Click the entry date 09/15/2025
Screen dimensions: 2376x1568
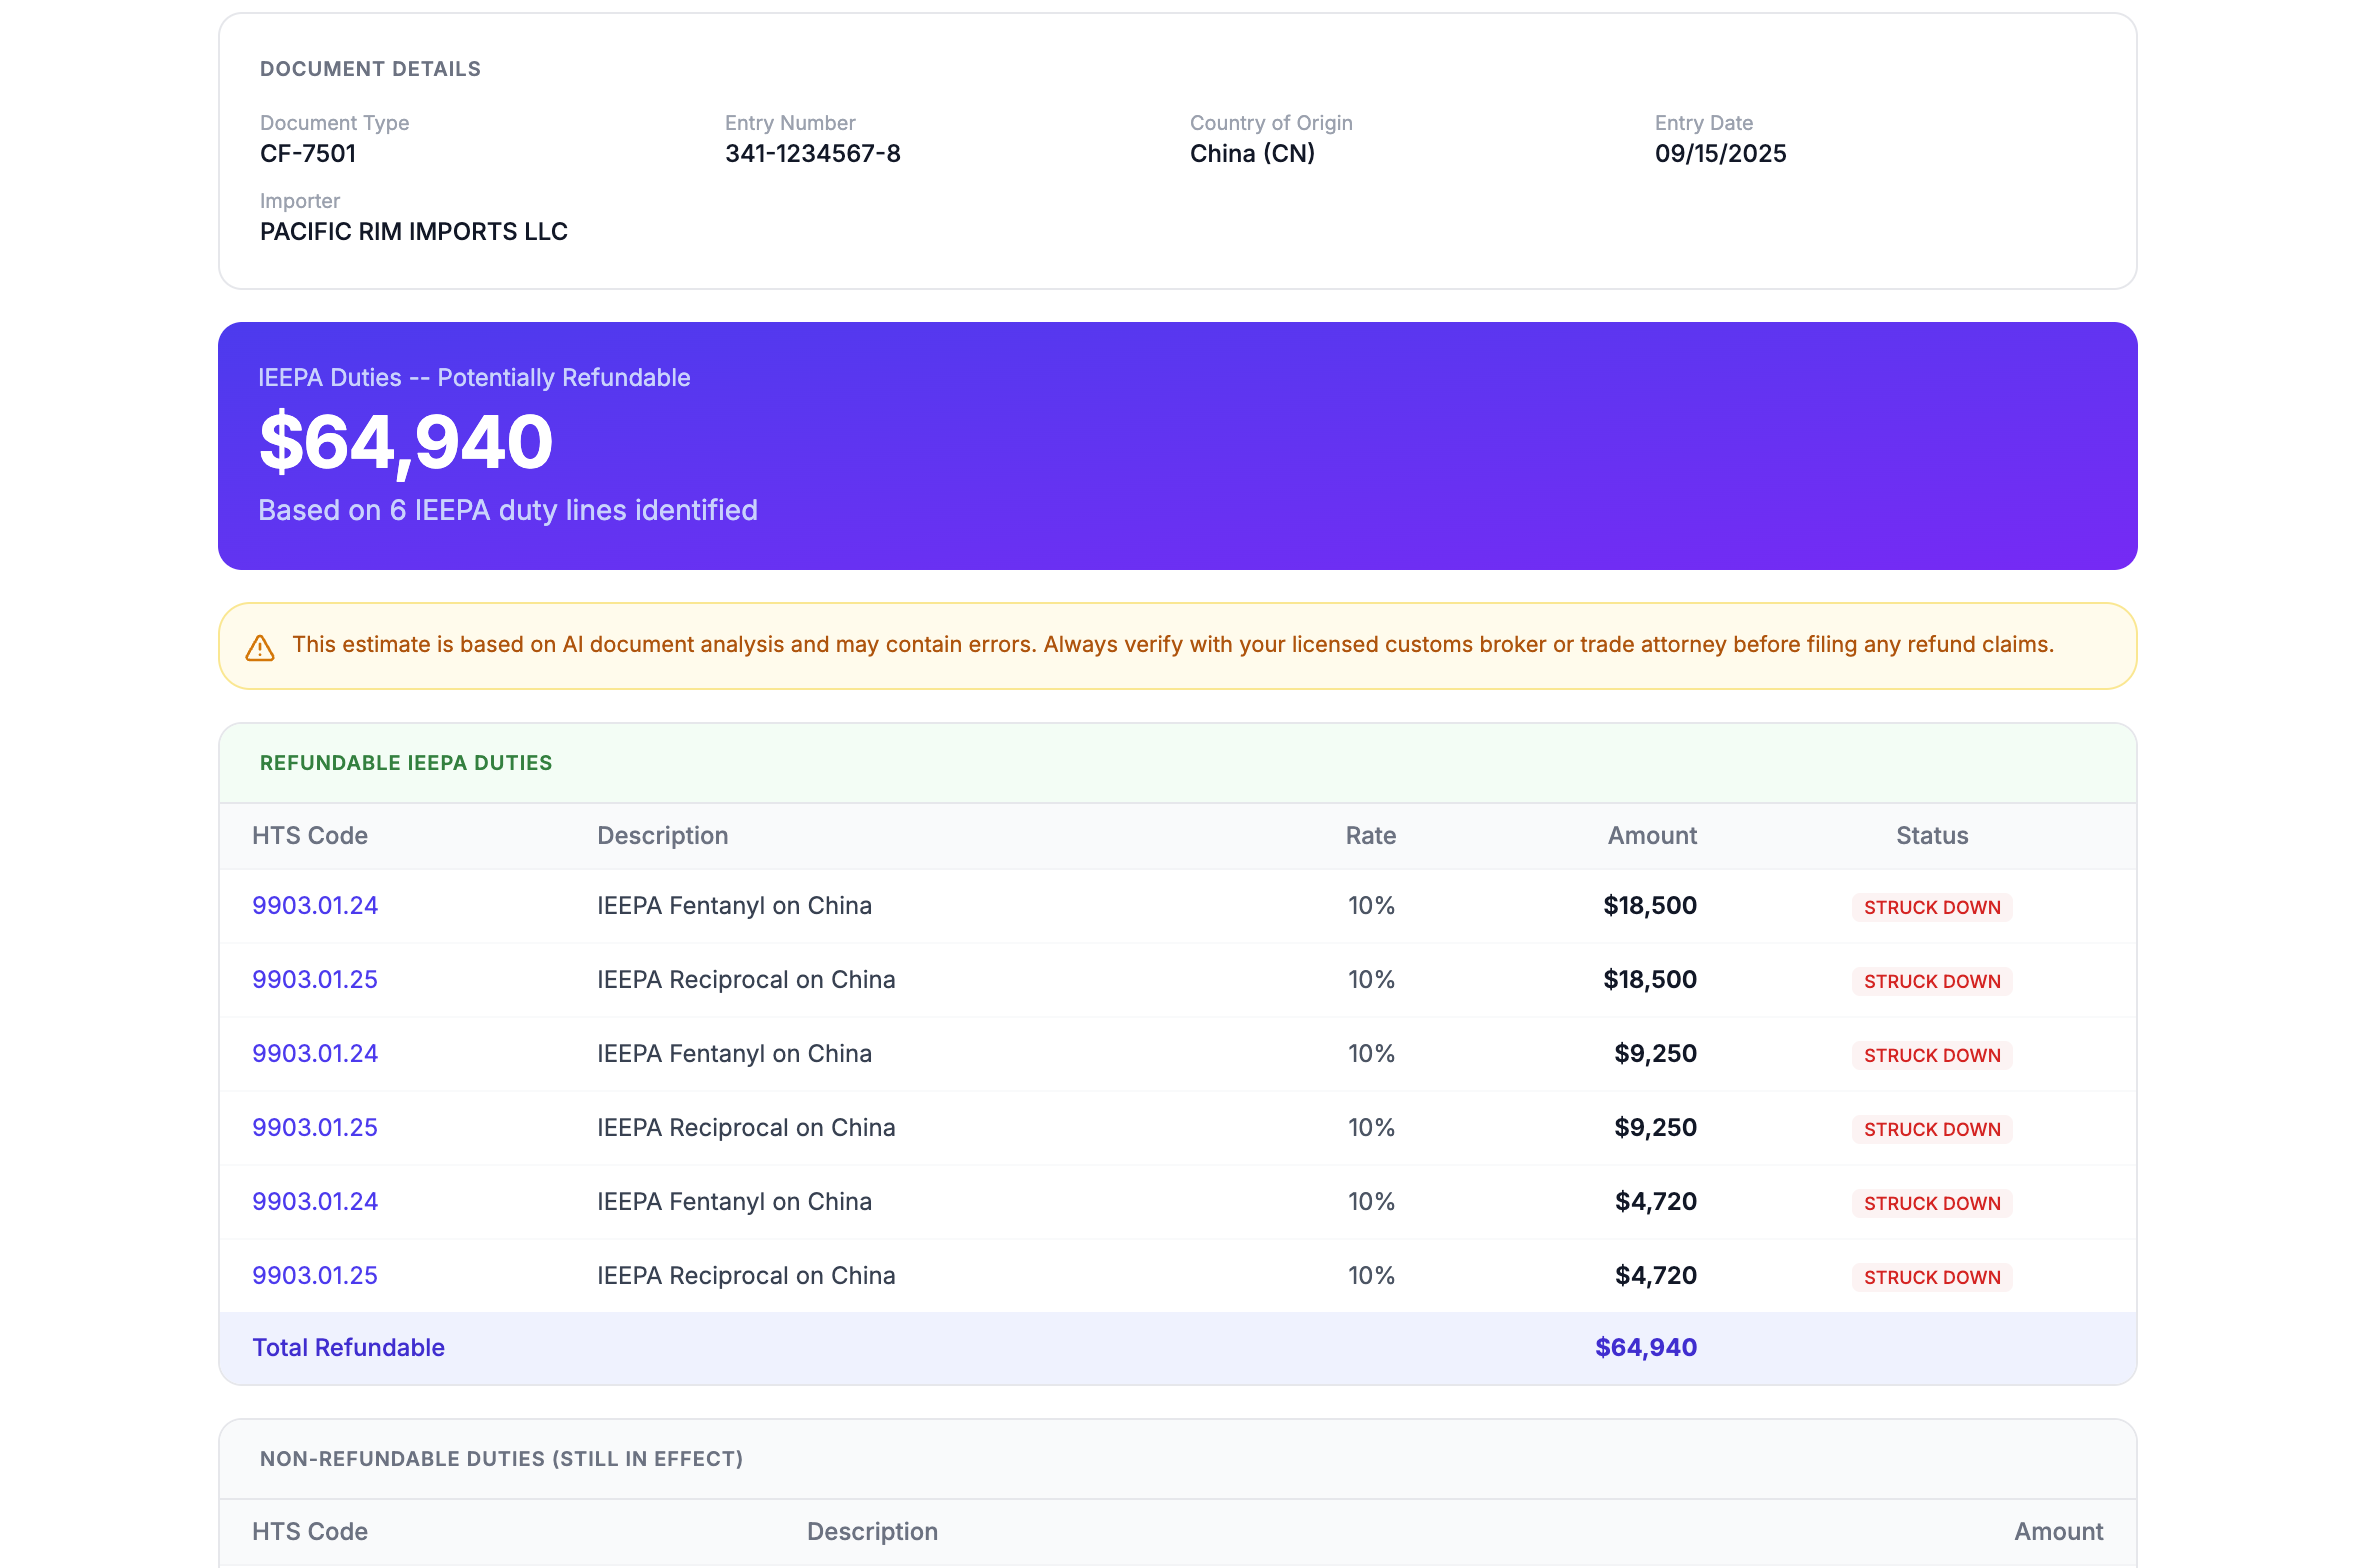(x=1720, y=153)
